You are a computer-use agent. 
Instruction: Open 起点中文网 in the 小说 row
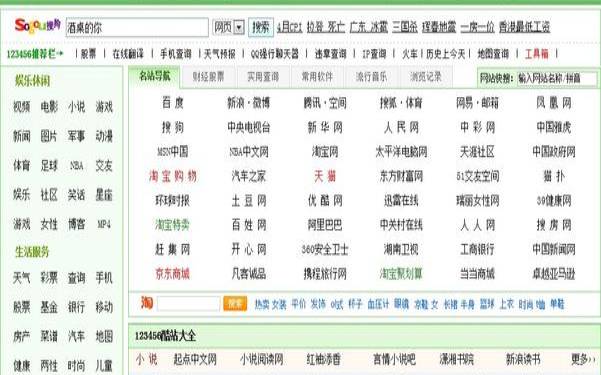click(195, 359)
